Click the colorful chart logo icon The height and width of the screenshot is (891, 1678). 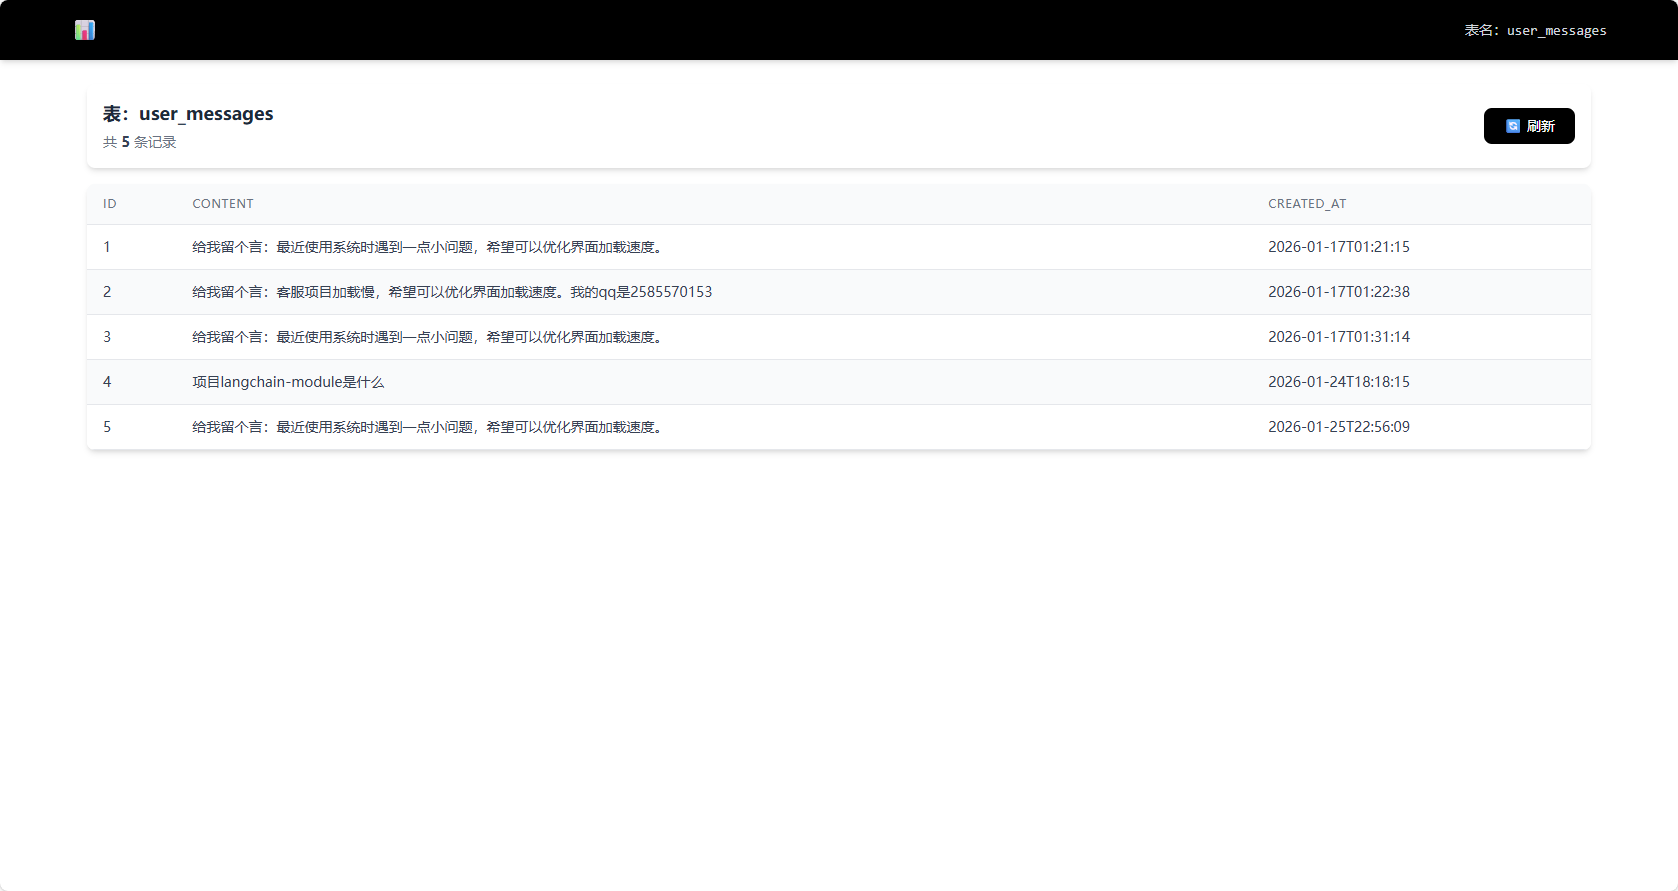tap(85, 30)
